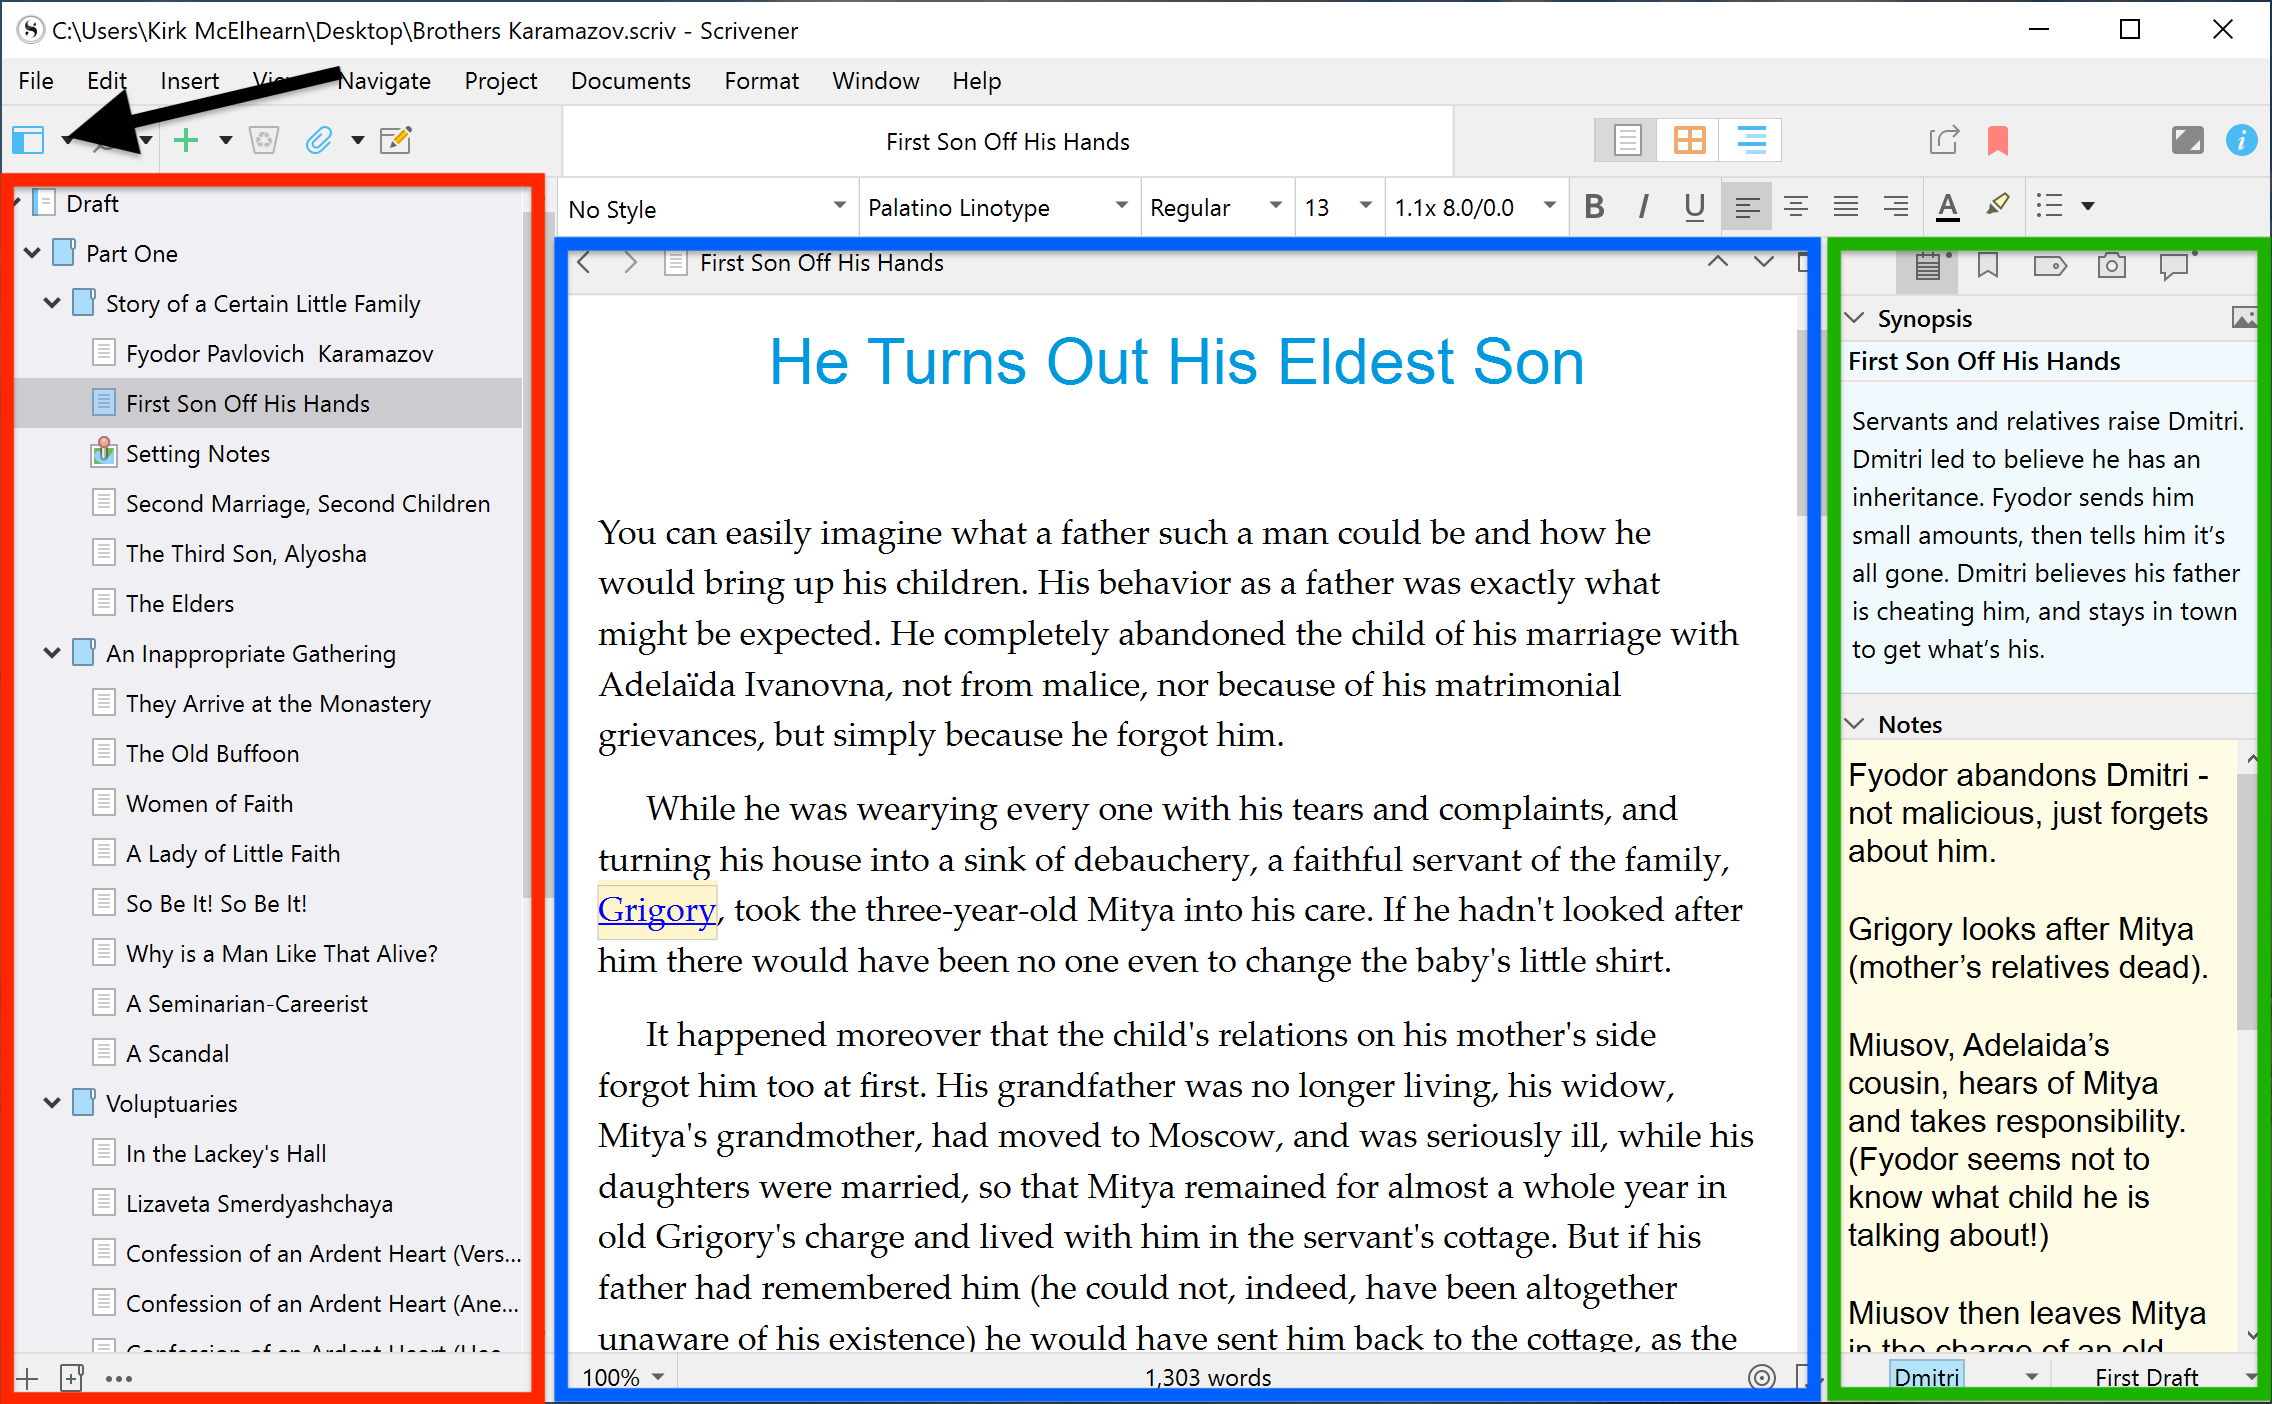Toggle italic formatting
This screenshot has height=1404, width=2272.
1643,207
